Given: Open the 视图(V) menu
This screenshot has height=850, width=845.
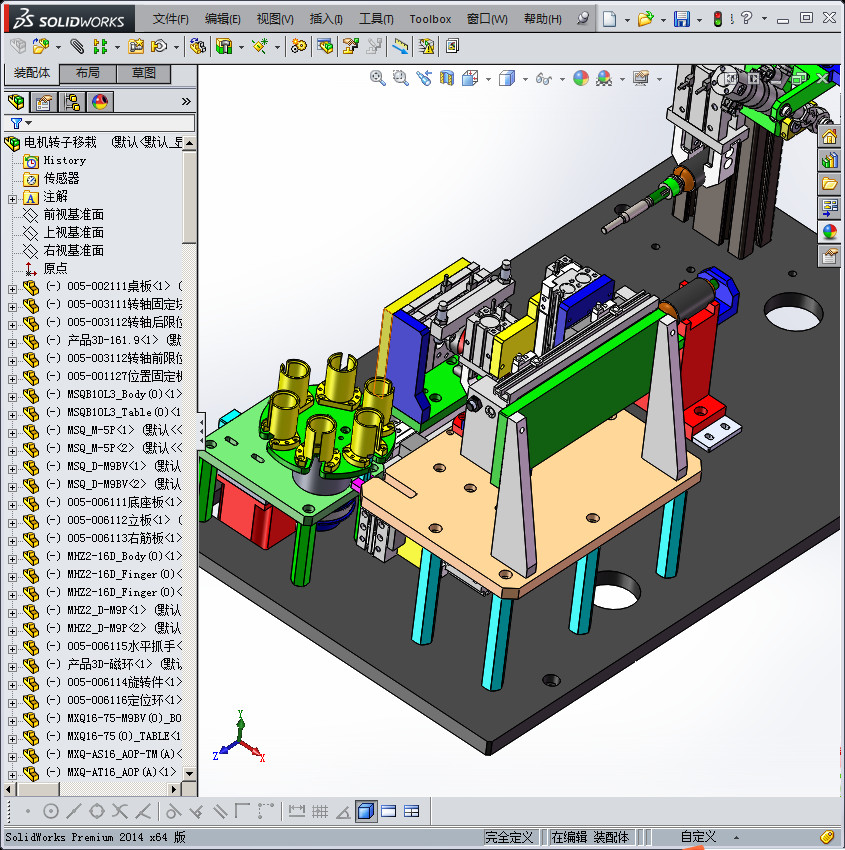Looking at the screenshot, I should (x=275, y=19).
